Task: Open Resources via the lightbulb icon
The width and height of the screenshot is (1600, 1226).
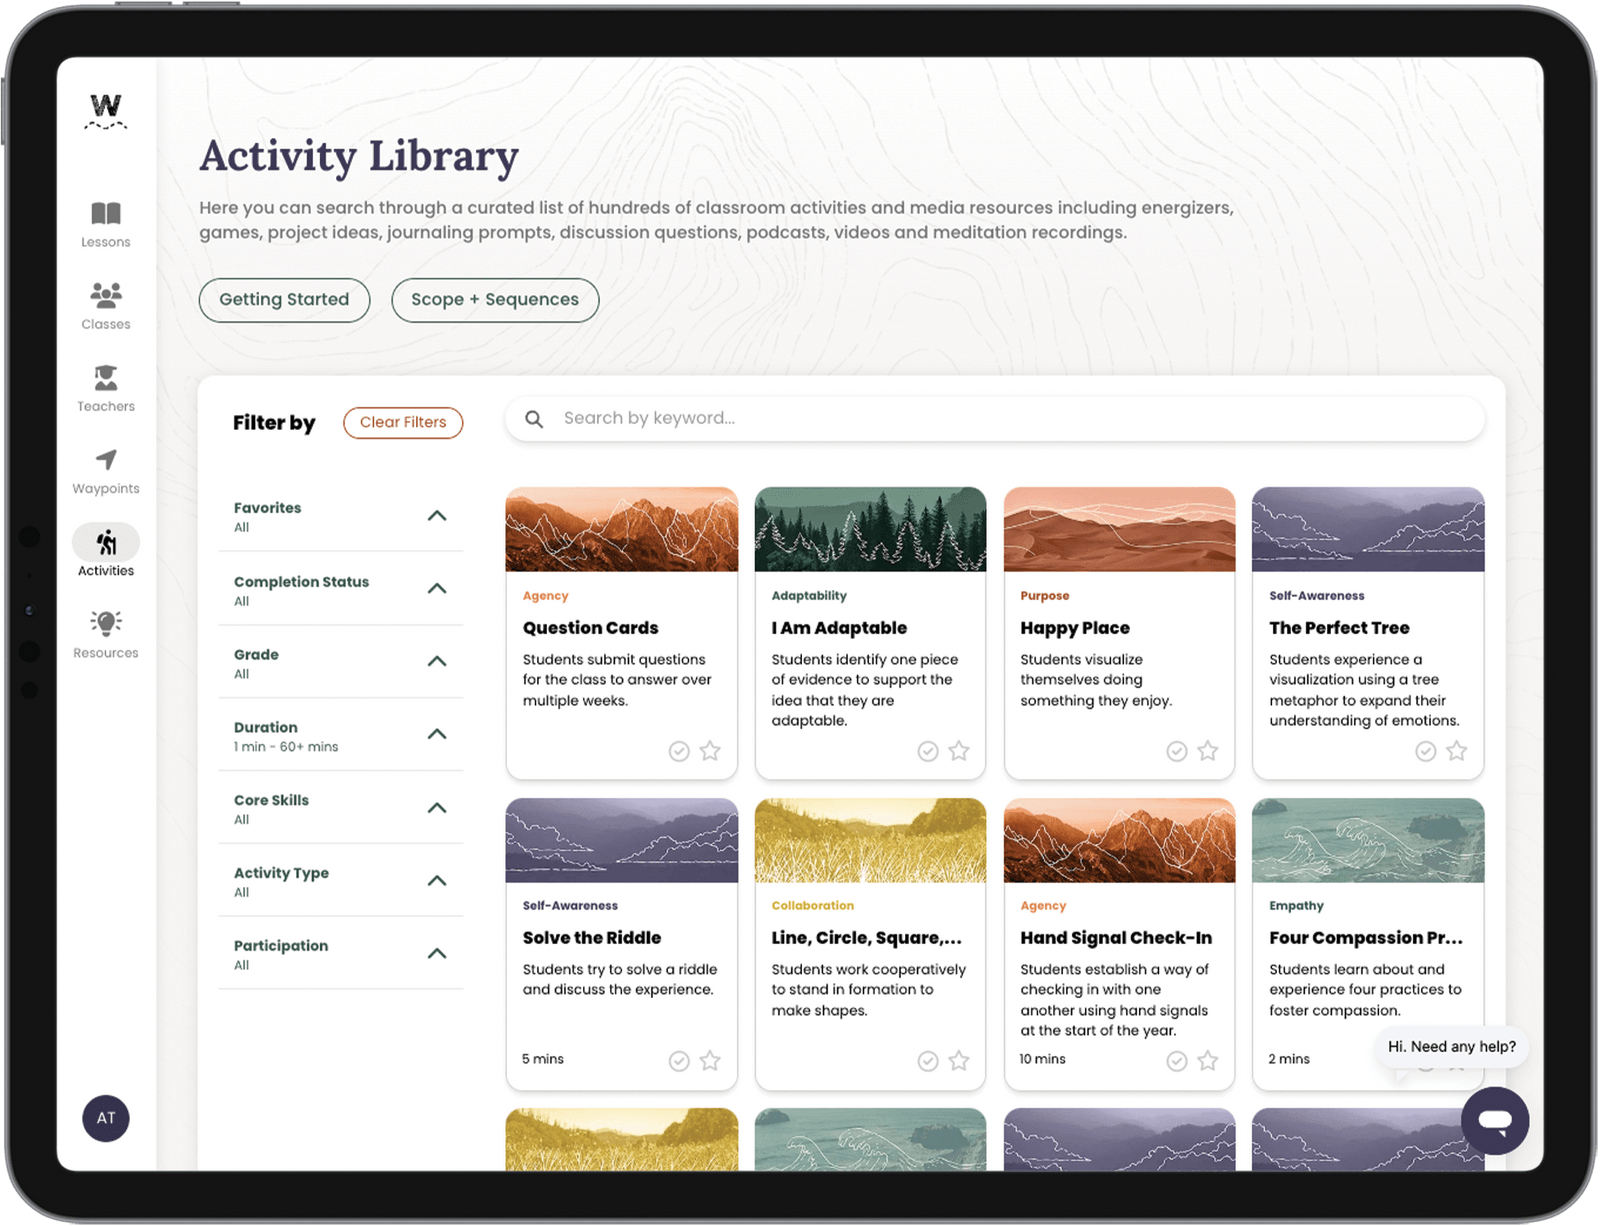Action: coord(105,625)
